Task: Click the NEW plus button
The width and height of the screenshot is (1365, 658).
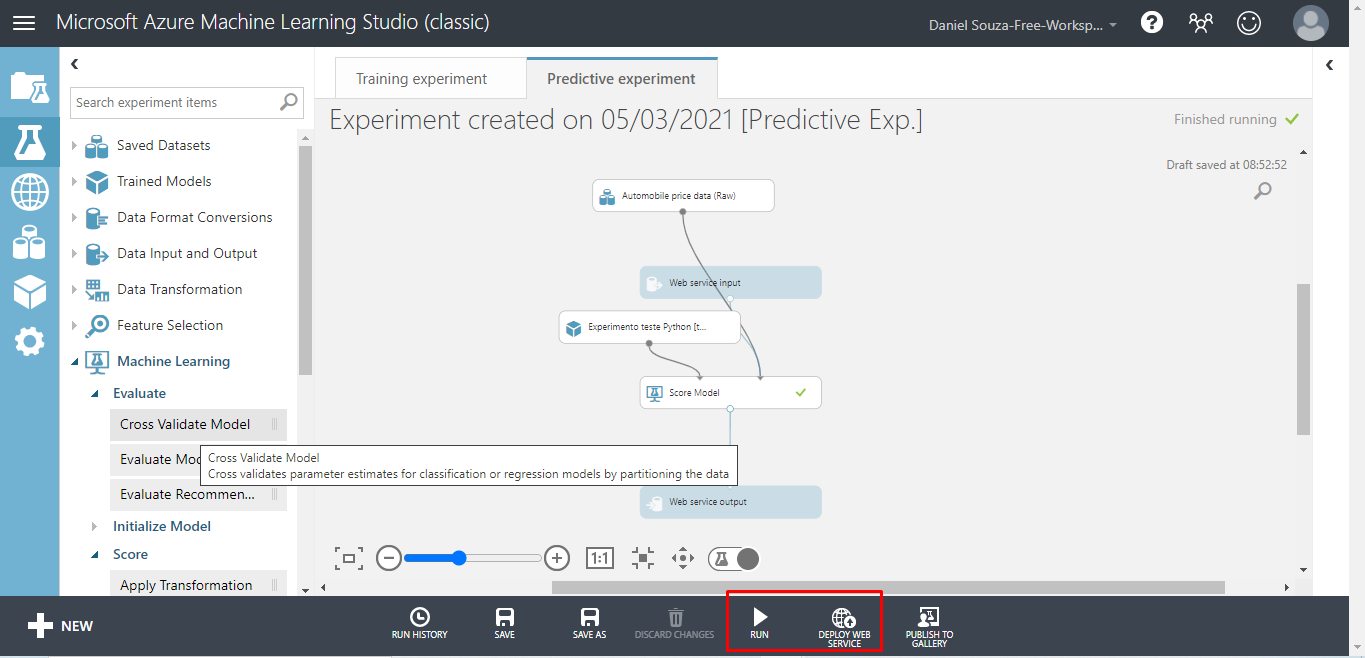Action: (60, 626)
